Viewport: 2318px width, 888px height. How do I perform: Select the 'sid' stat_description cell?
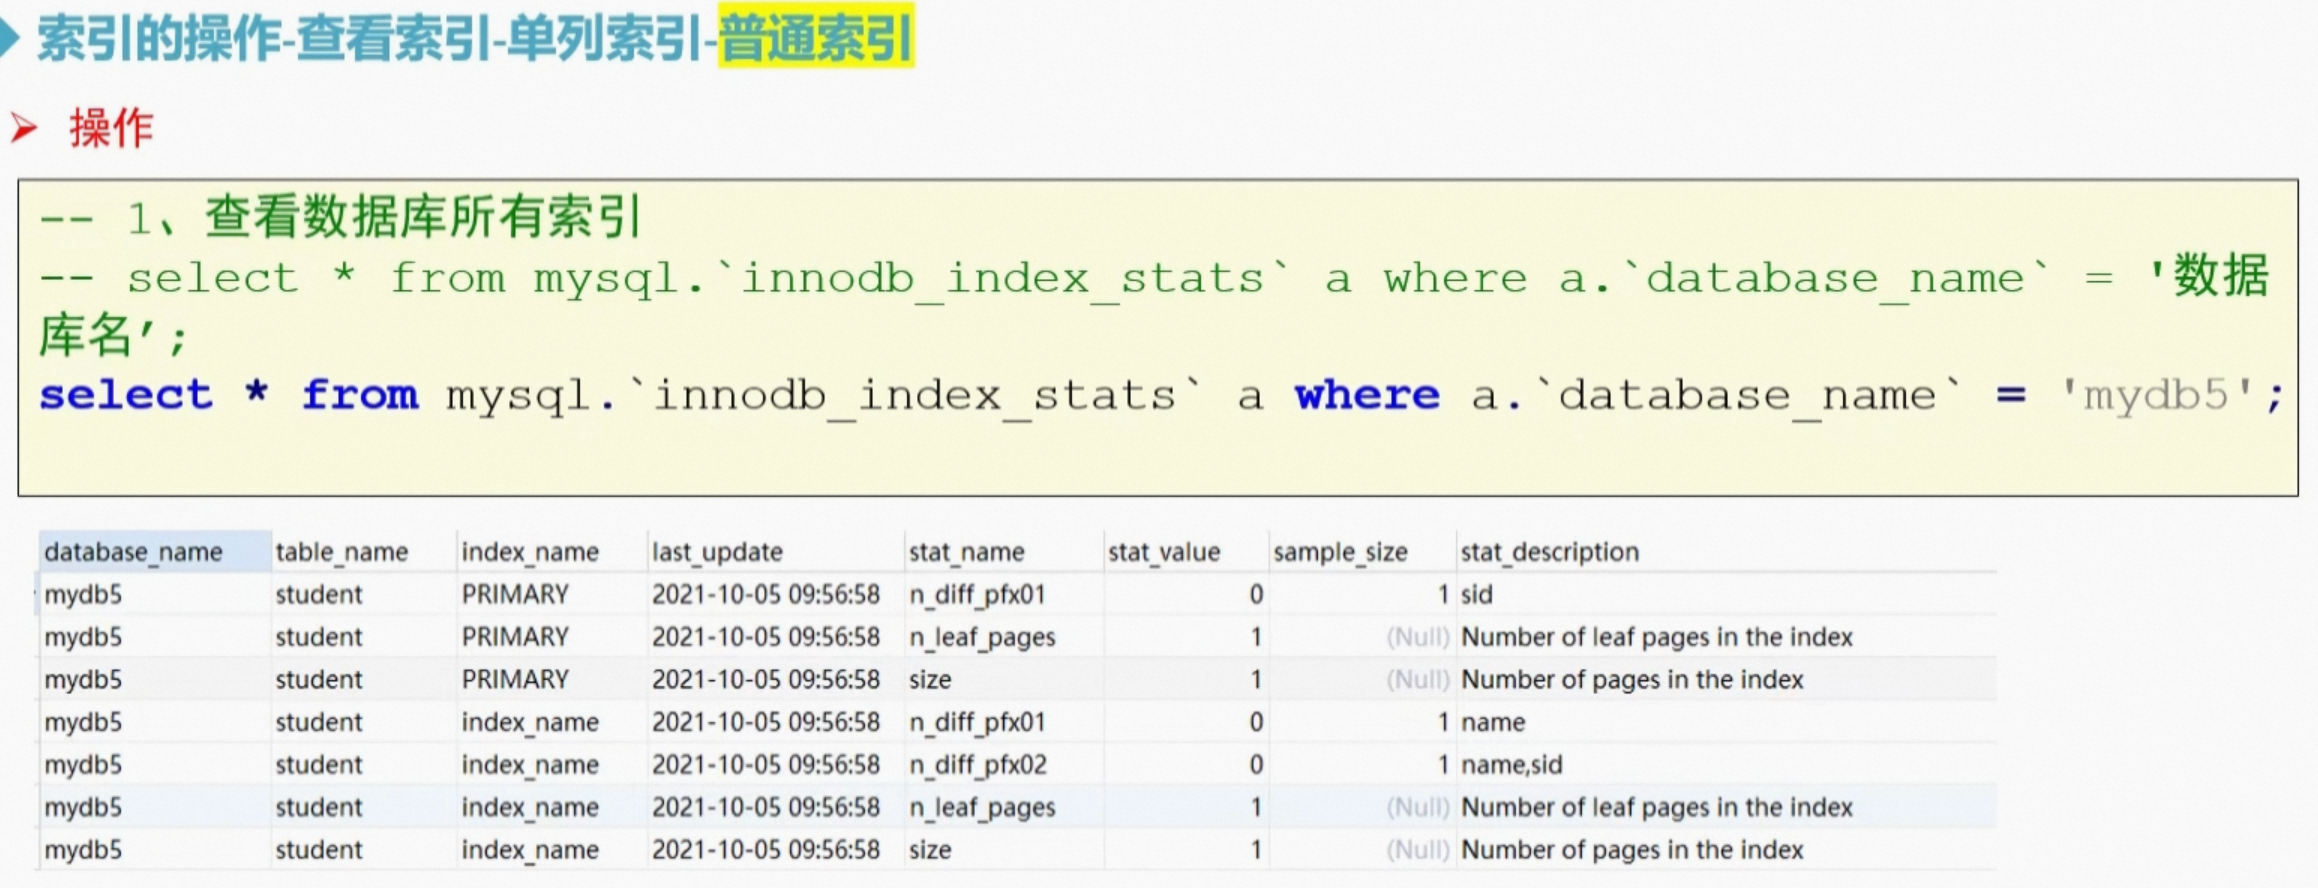point(1725,595)
